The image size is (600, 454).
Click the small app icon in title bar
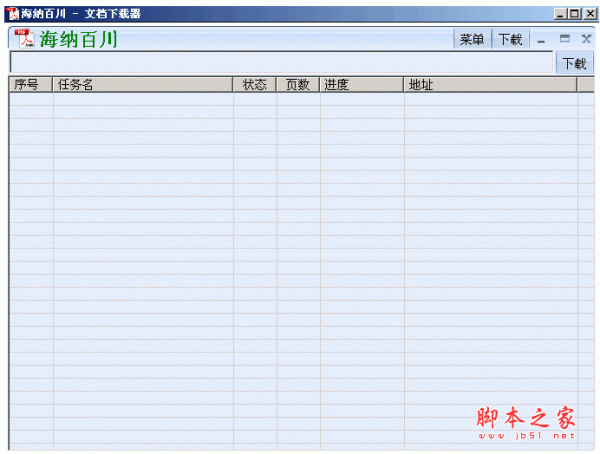(x=12, y=14)
